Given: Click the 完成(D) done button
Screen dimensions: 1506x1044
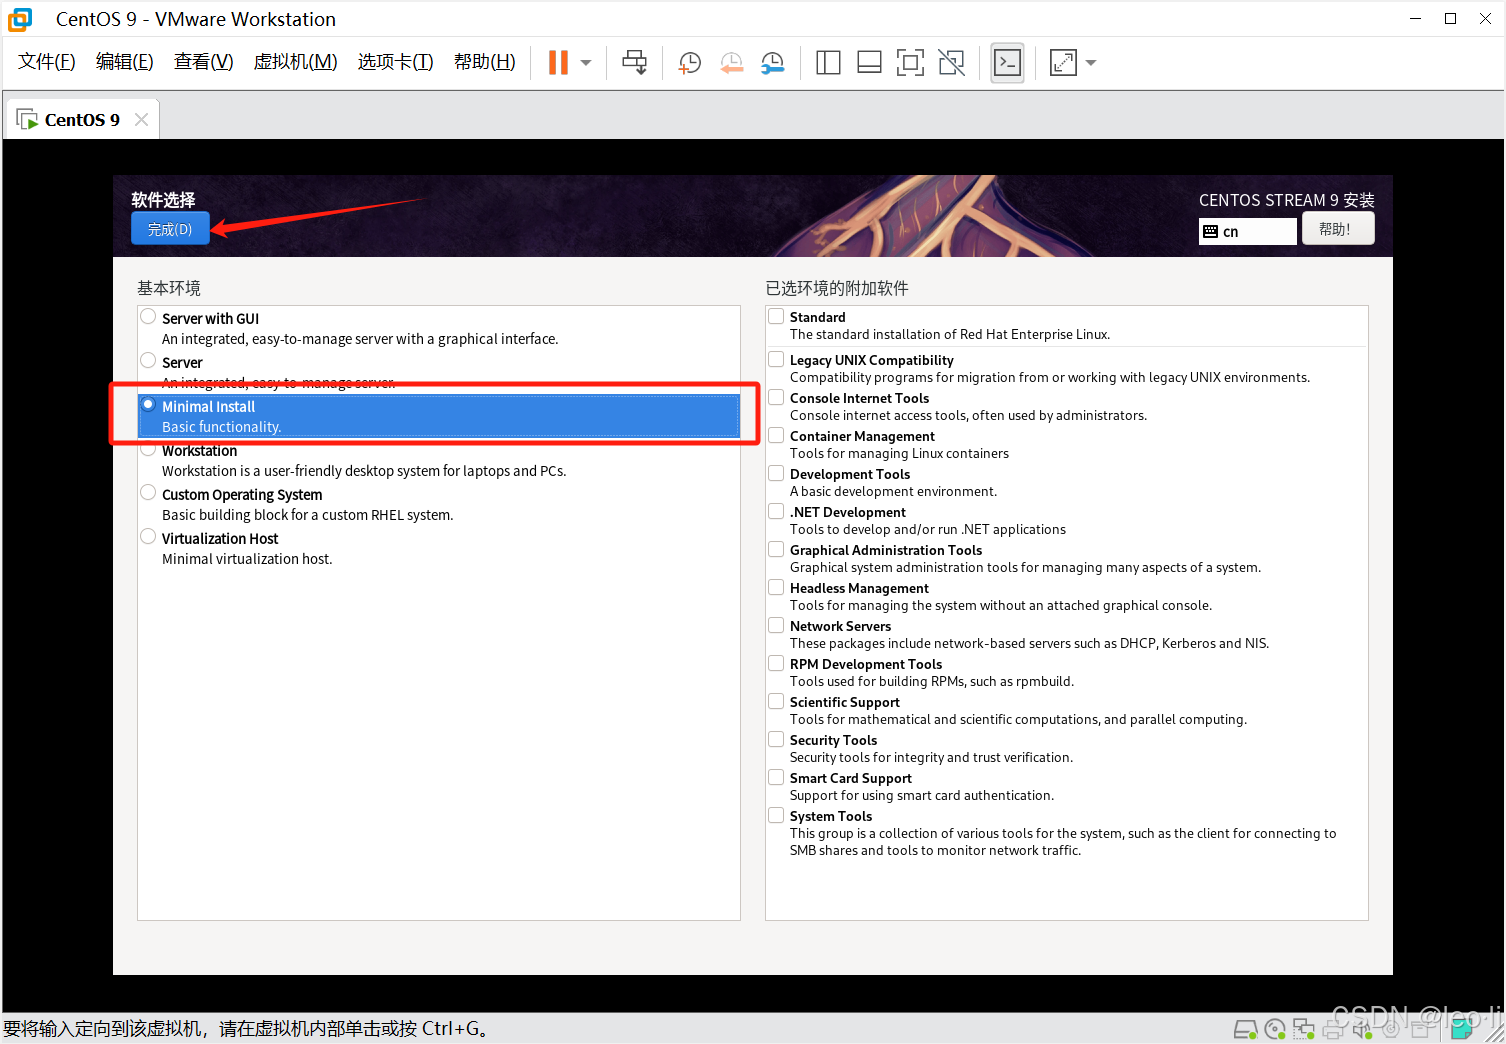Looking at the screenshot, I should coord(170,229).
